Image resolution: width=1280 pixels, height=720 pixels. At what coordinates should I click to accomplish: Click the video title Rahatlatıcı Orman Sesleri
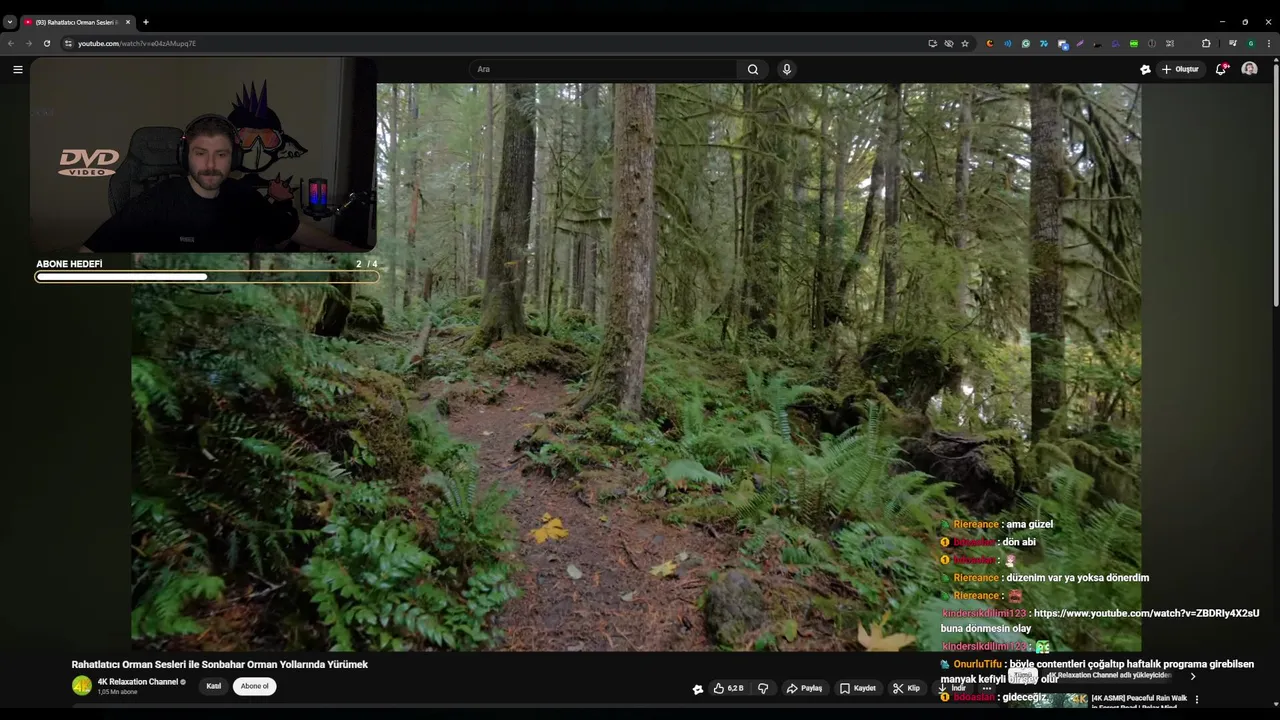[219, 664]
